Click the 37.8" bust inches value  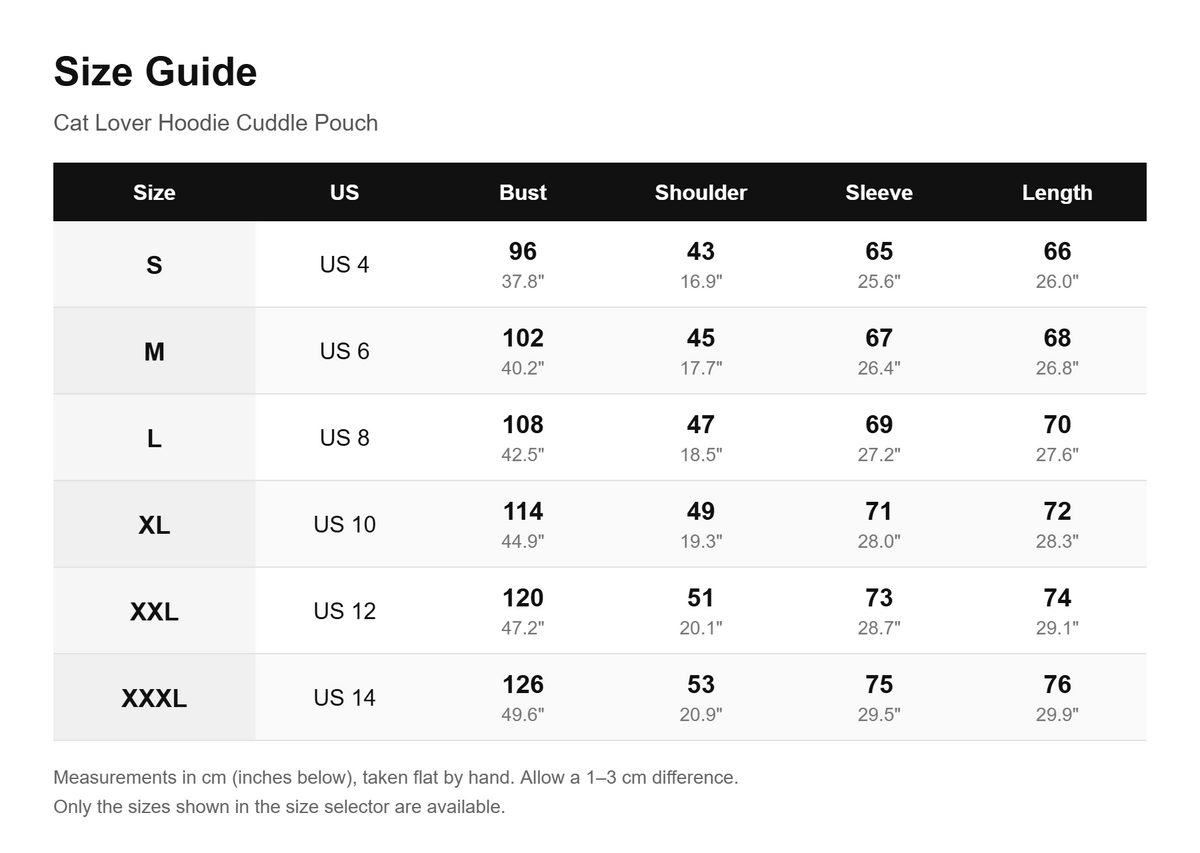[x=523, y=281]
